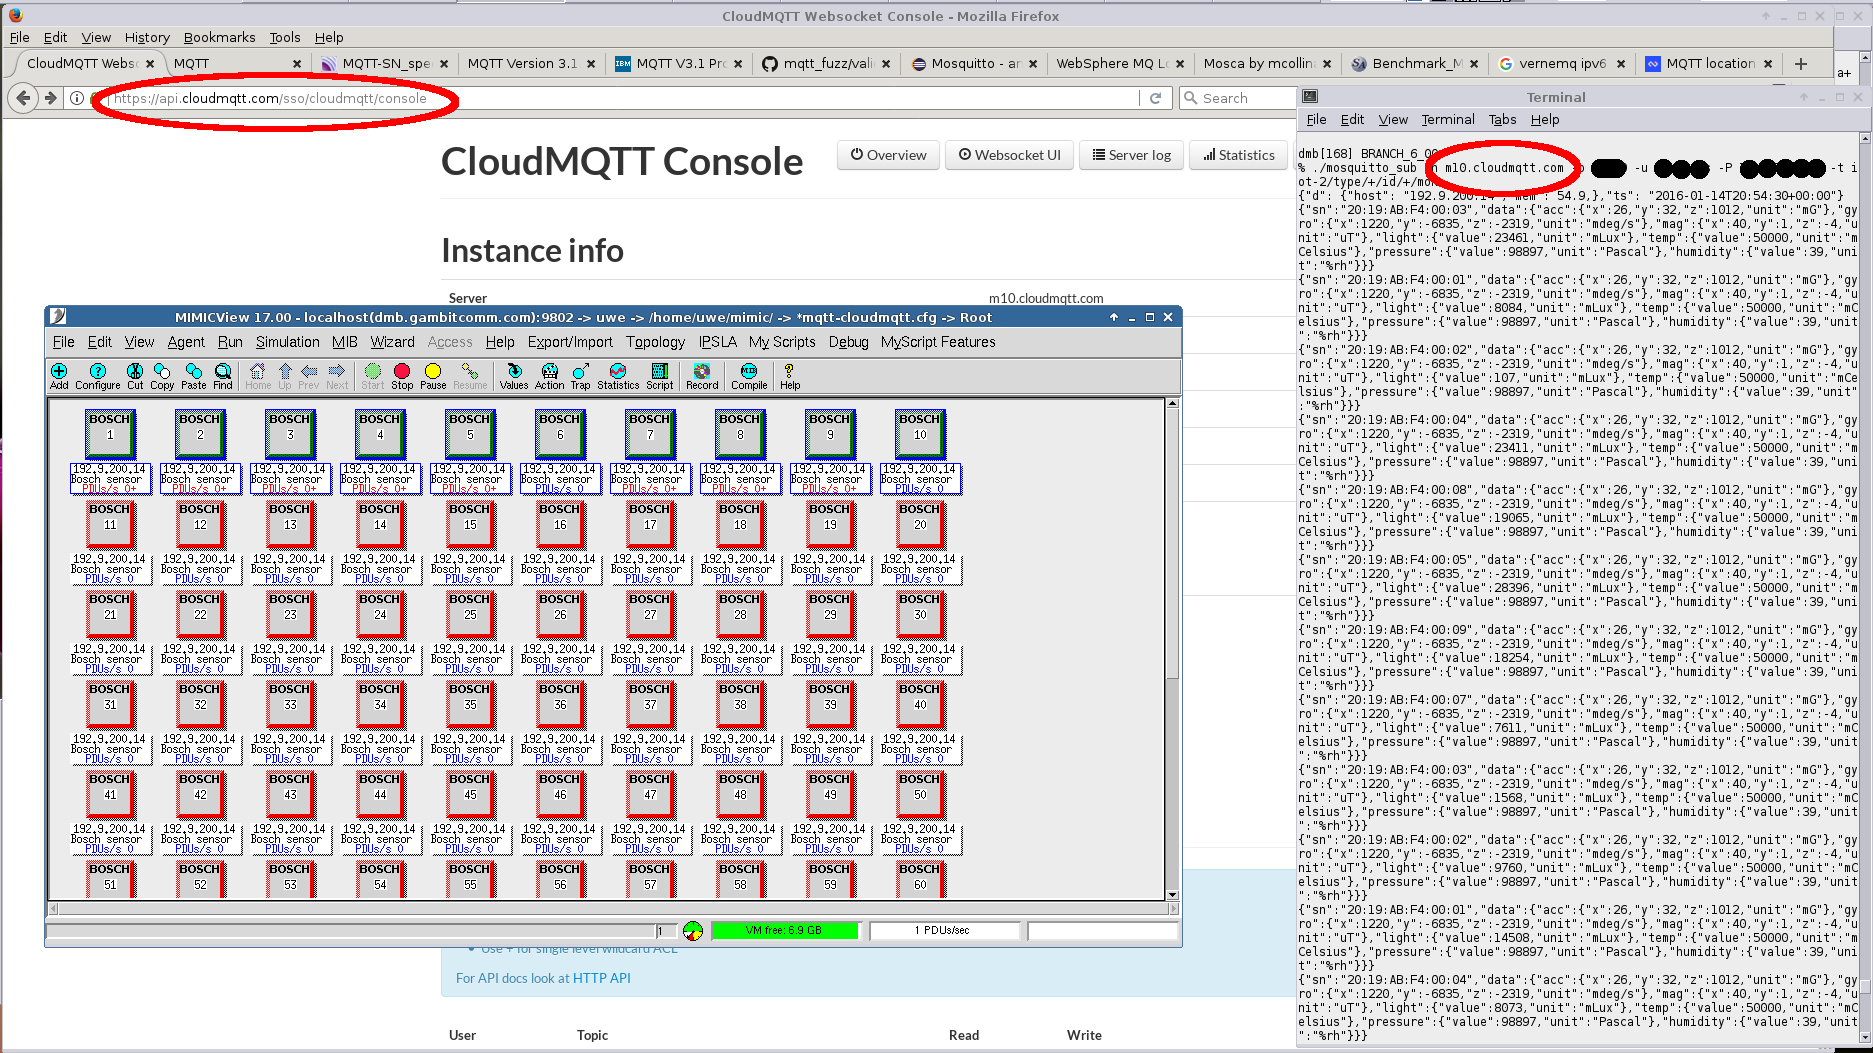
Task: Open the Statistics toolbar icon in MIMICView
Action: coord(618,375)
